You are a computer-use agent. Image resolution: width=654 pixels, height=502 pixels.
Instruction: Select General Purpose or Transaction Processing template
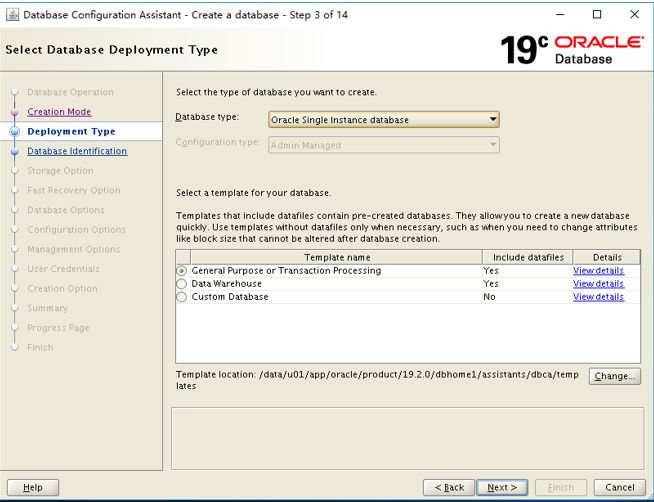(x=181, y=271)
